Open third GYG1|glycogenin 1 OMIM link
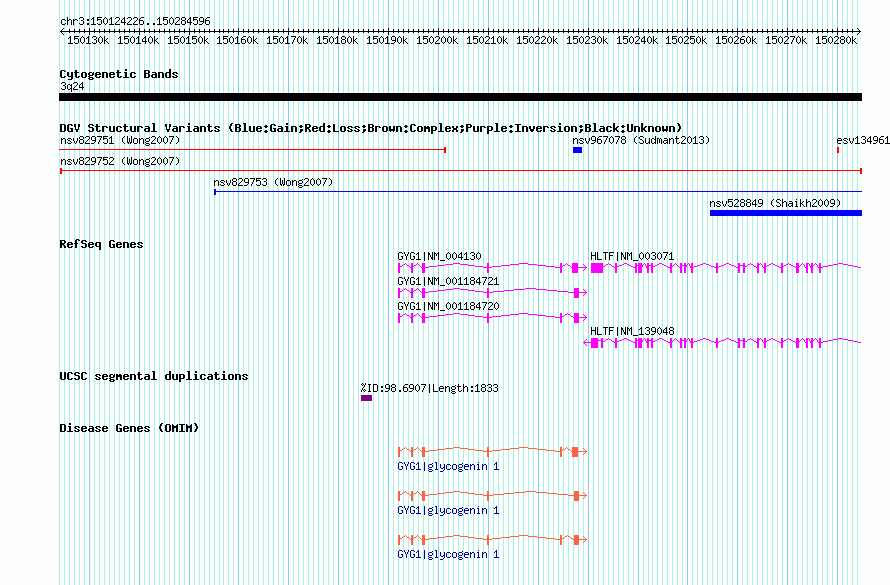Image resolution: width=890 pixels, height=585 pixels. pyautogui.click(x=448, y=554)
